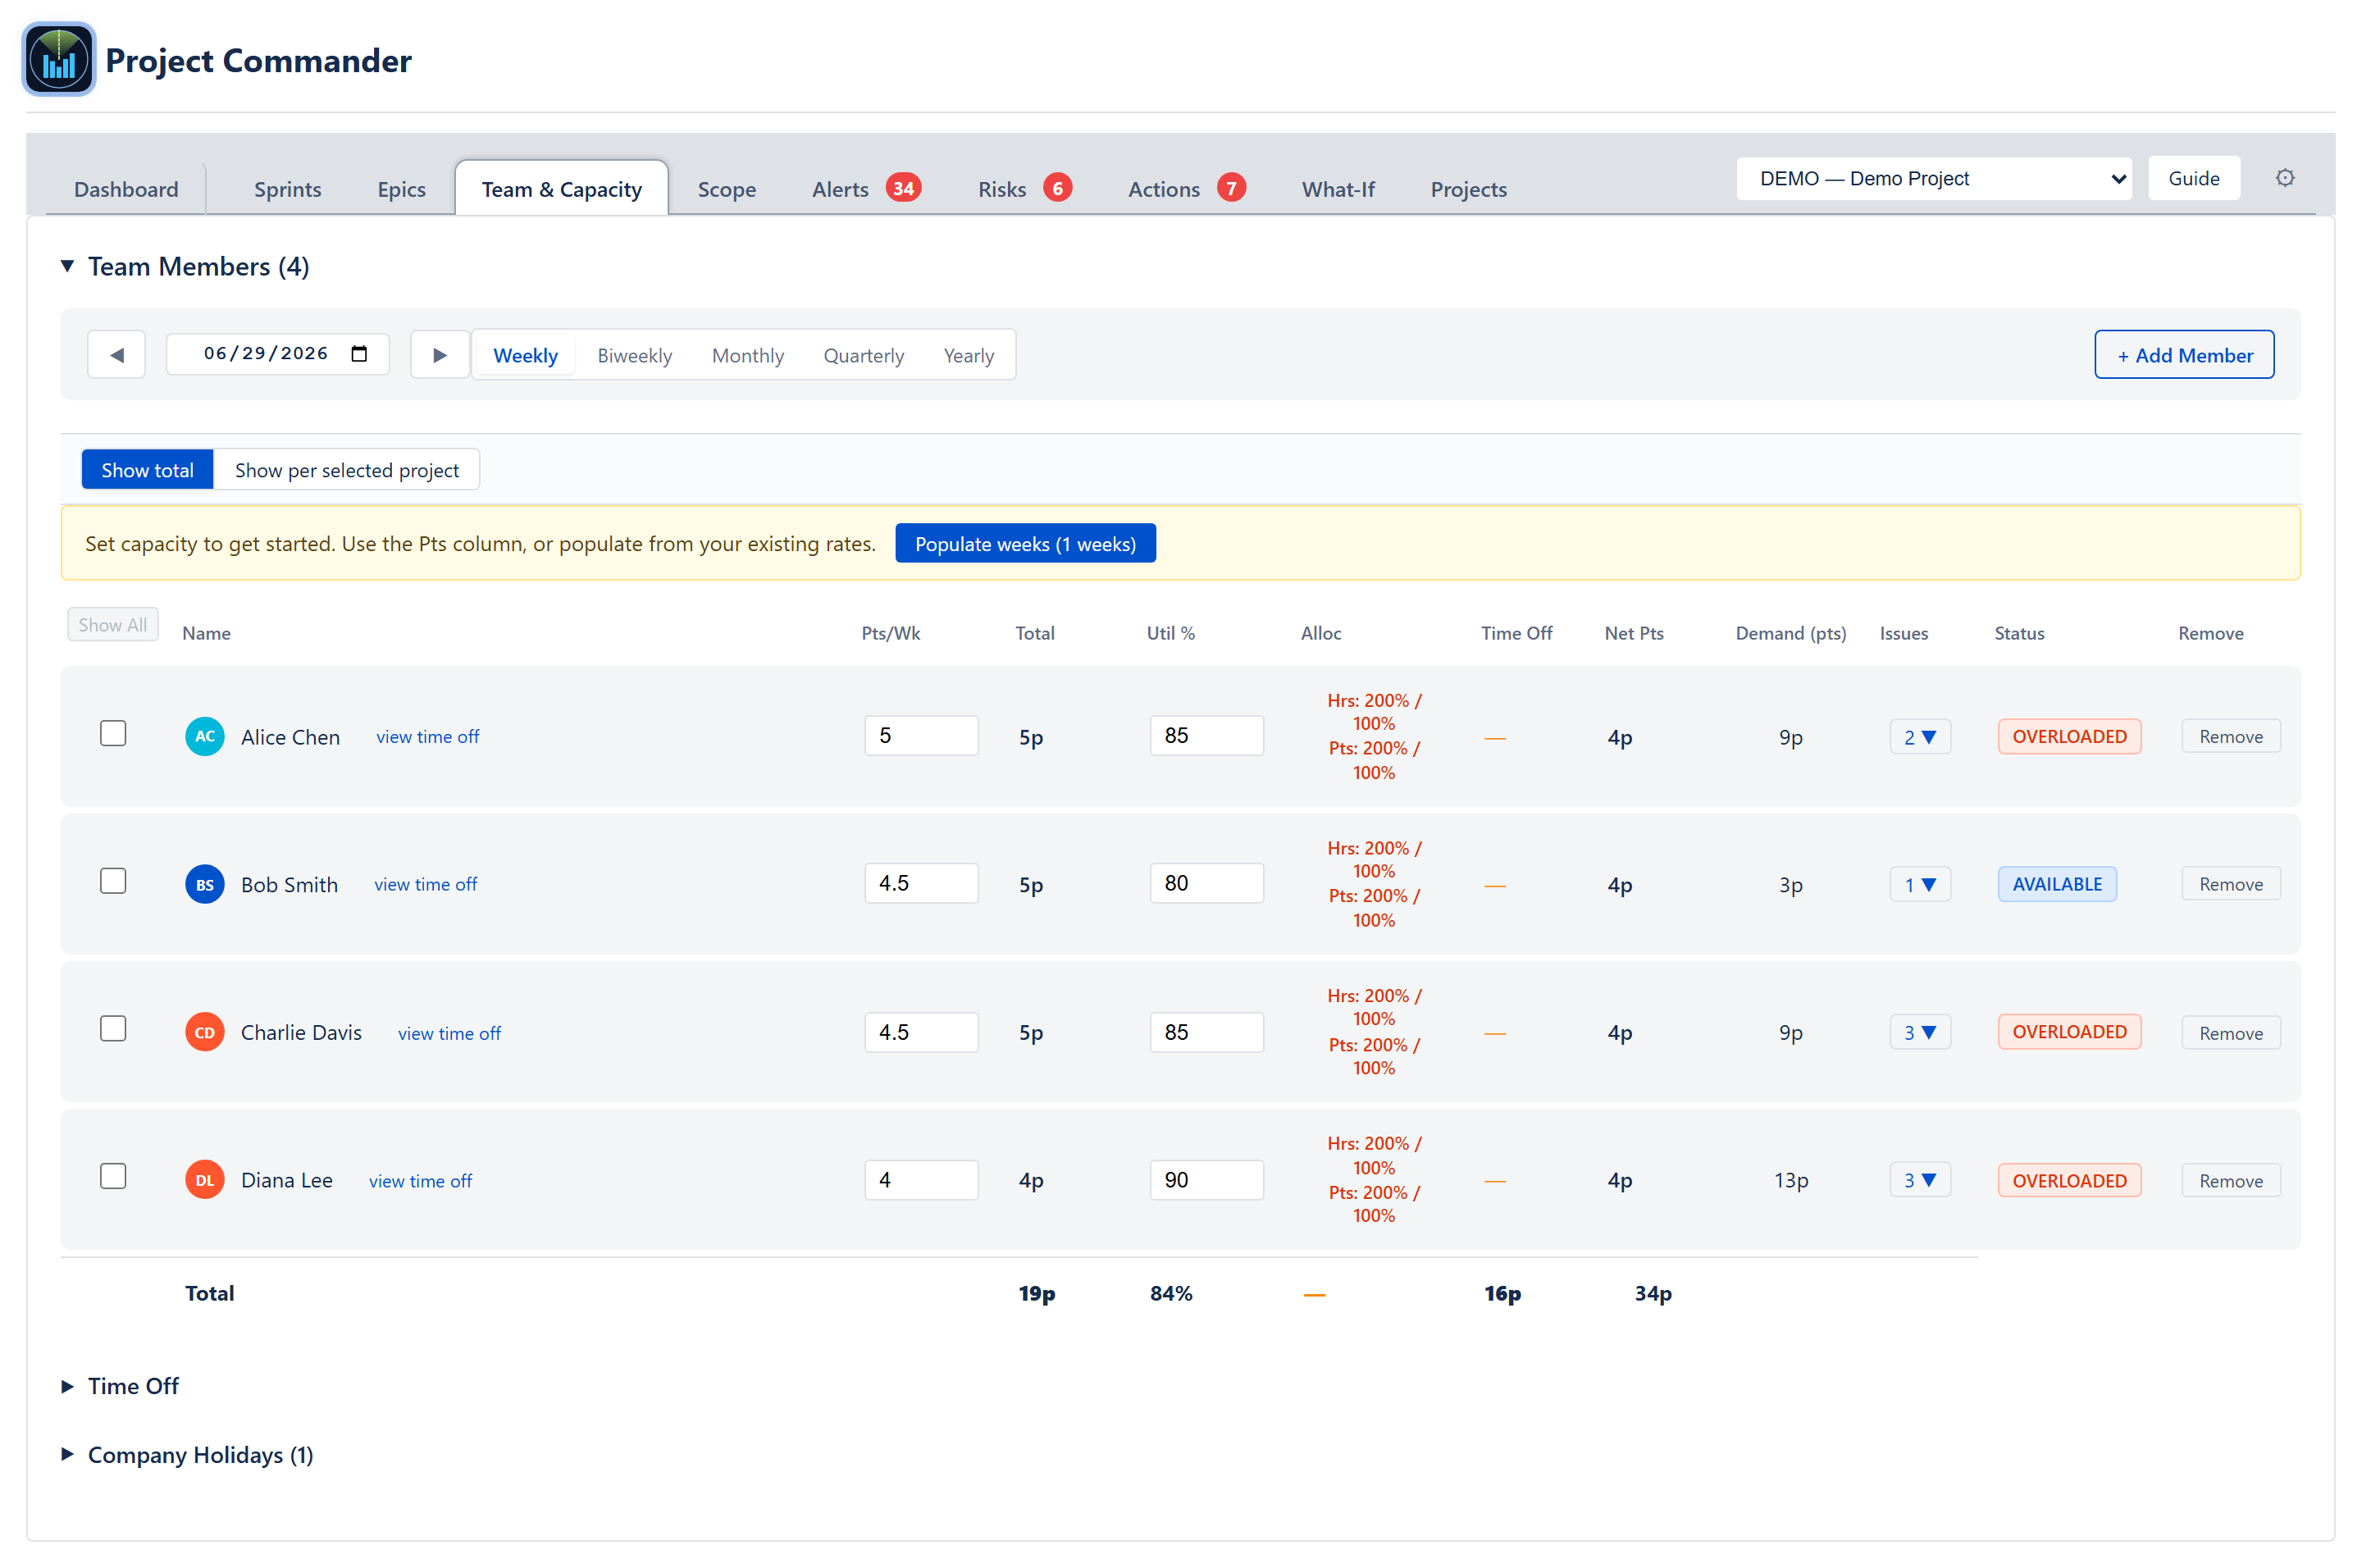Image resolution: width=2362 pixels, height=1568 pixels.
Task: Click the 34p total demand value
Action: pos(1652,1294)
